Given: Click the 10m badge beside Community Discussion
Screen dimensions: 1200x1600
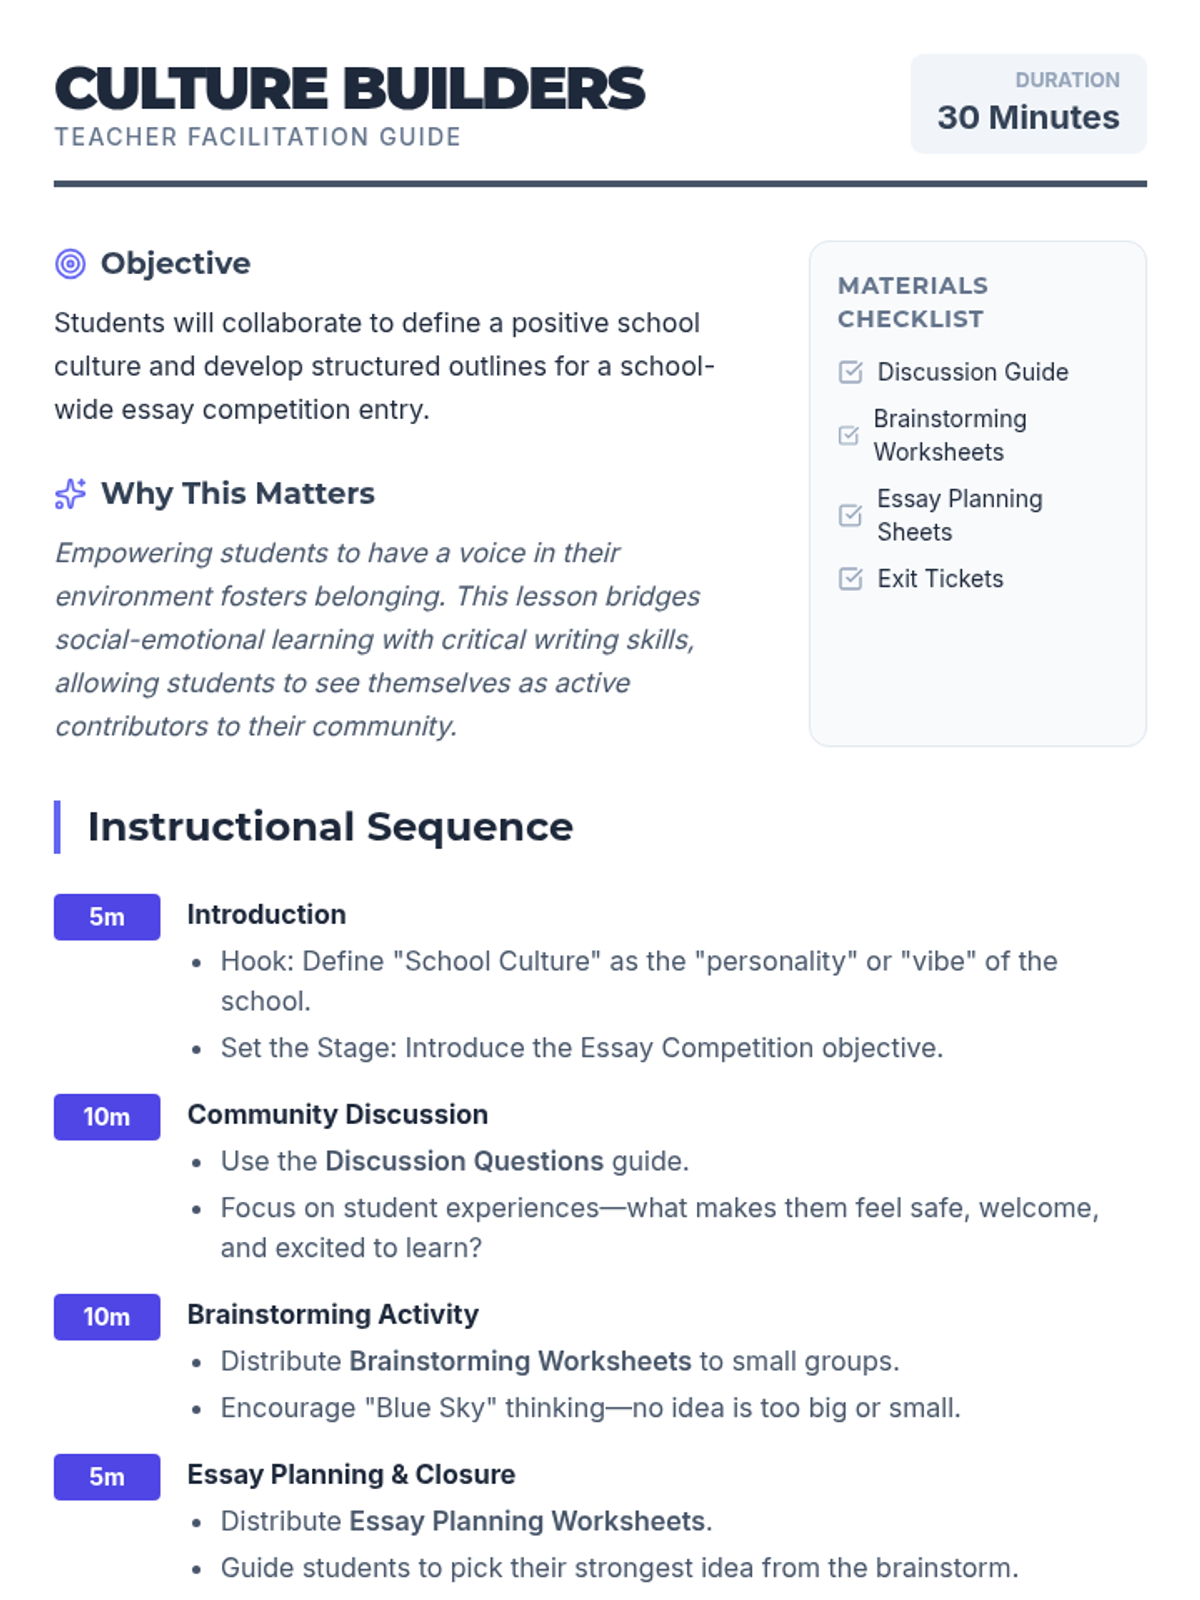Looking at the screenshot, I should pyautogui.click(x=107, y=1117).
